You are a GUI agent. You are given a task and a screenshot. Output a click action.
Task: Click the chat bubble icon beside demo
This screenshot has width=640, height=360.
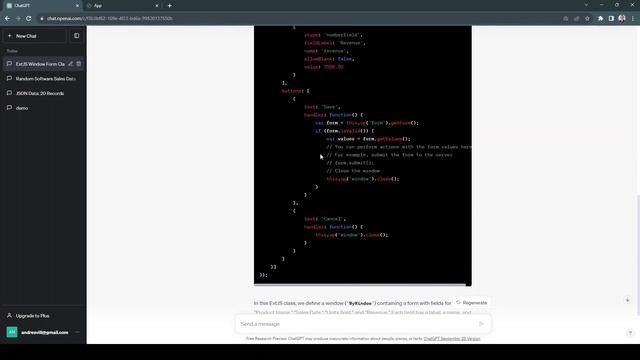coord(9,108)
